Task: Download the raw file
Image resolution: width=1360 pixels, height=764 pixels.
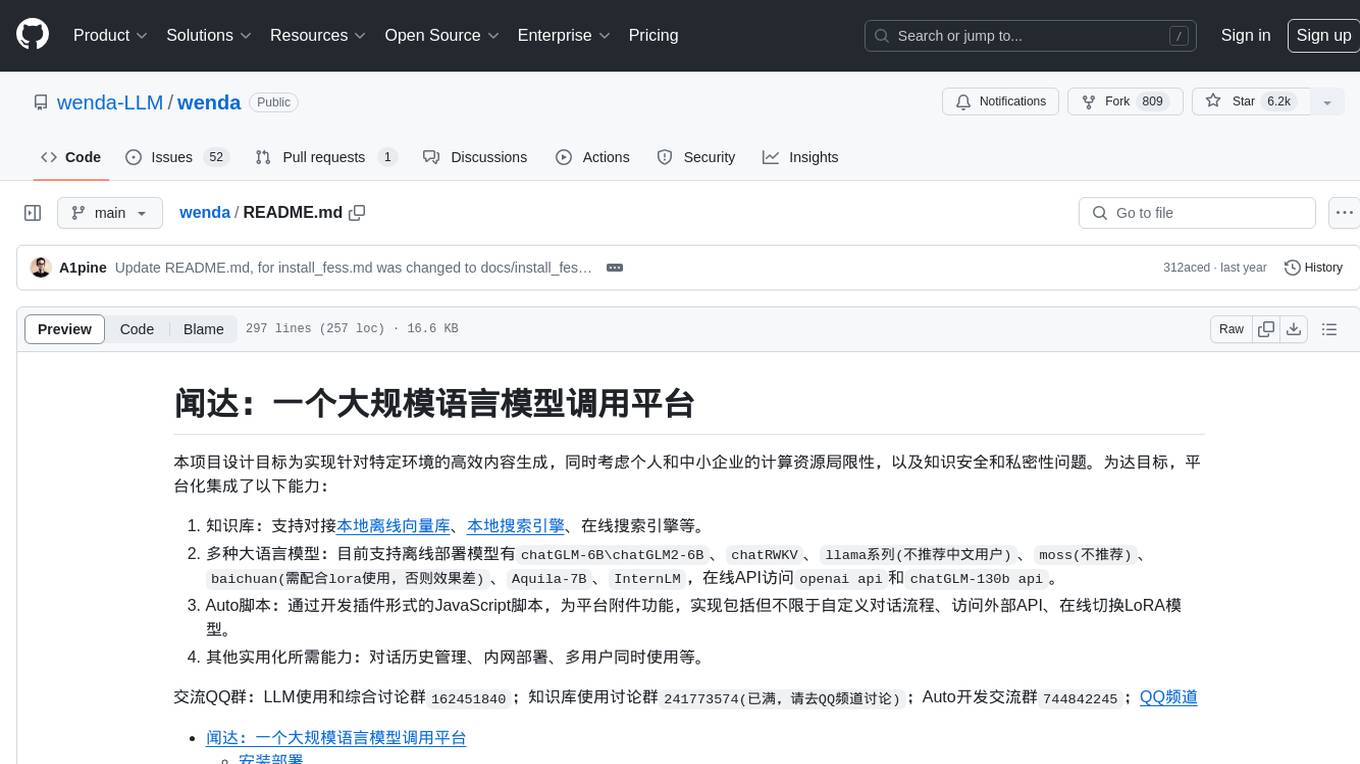Action: (x=1293, y=329)
